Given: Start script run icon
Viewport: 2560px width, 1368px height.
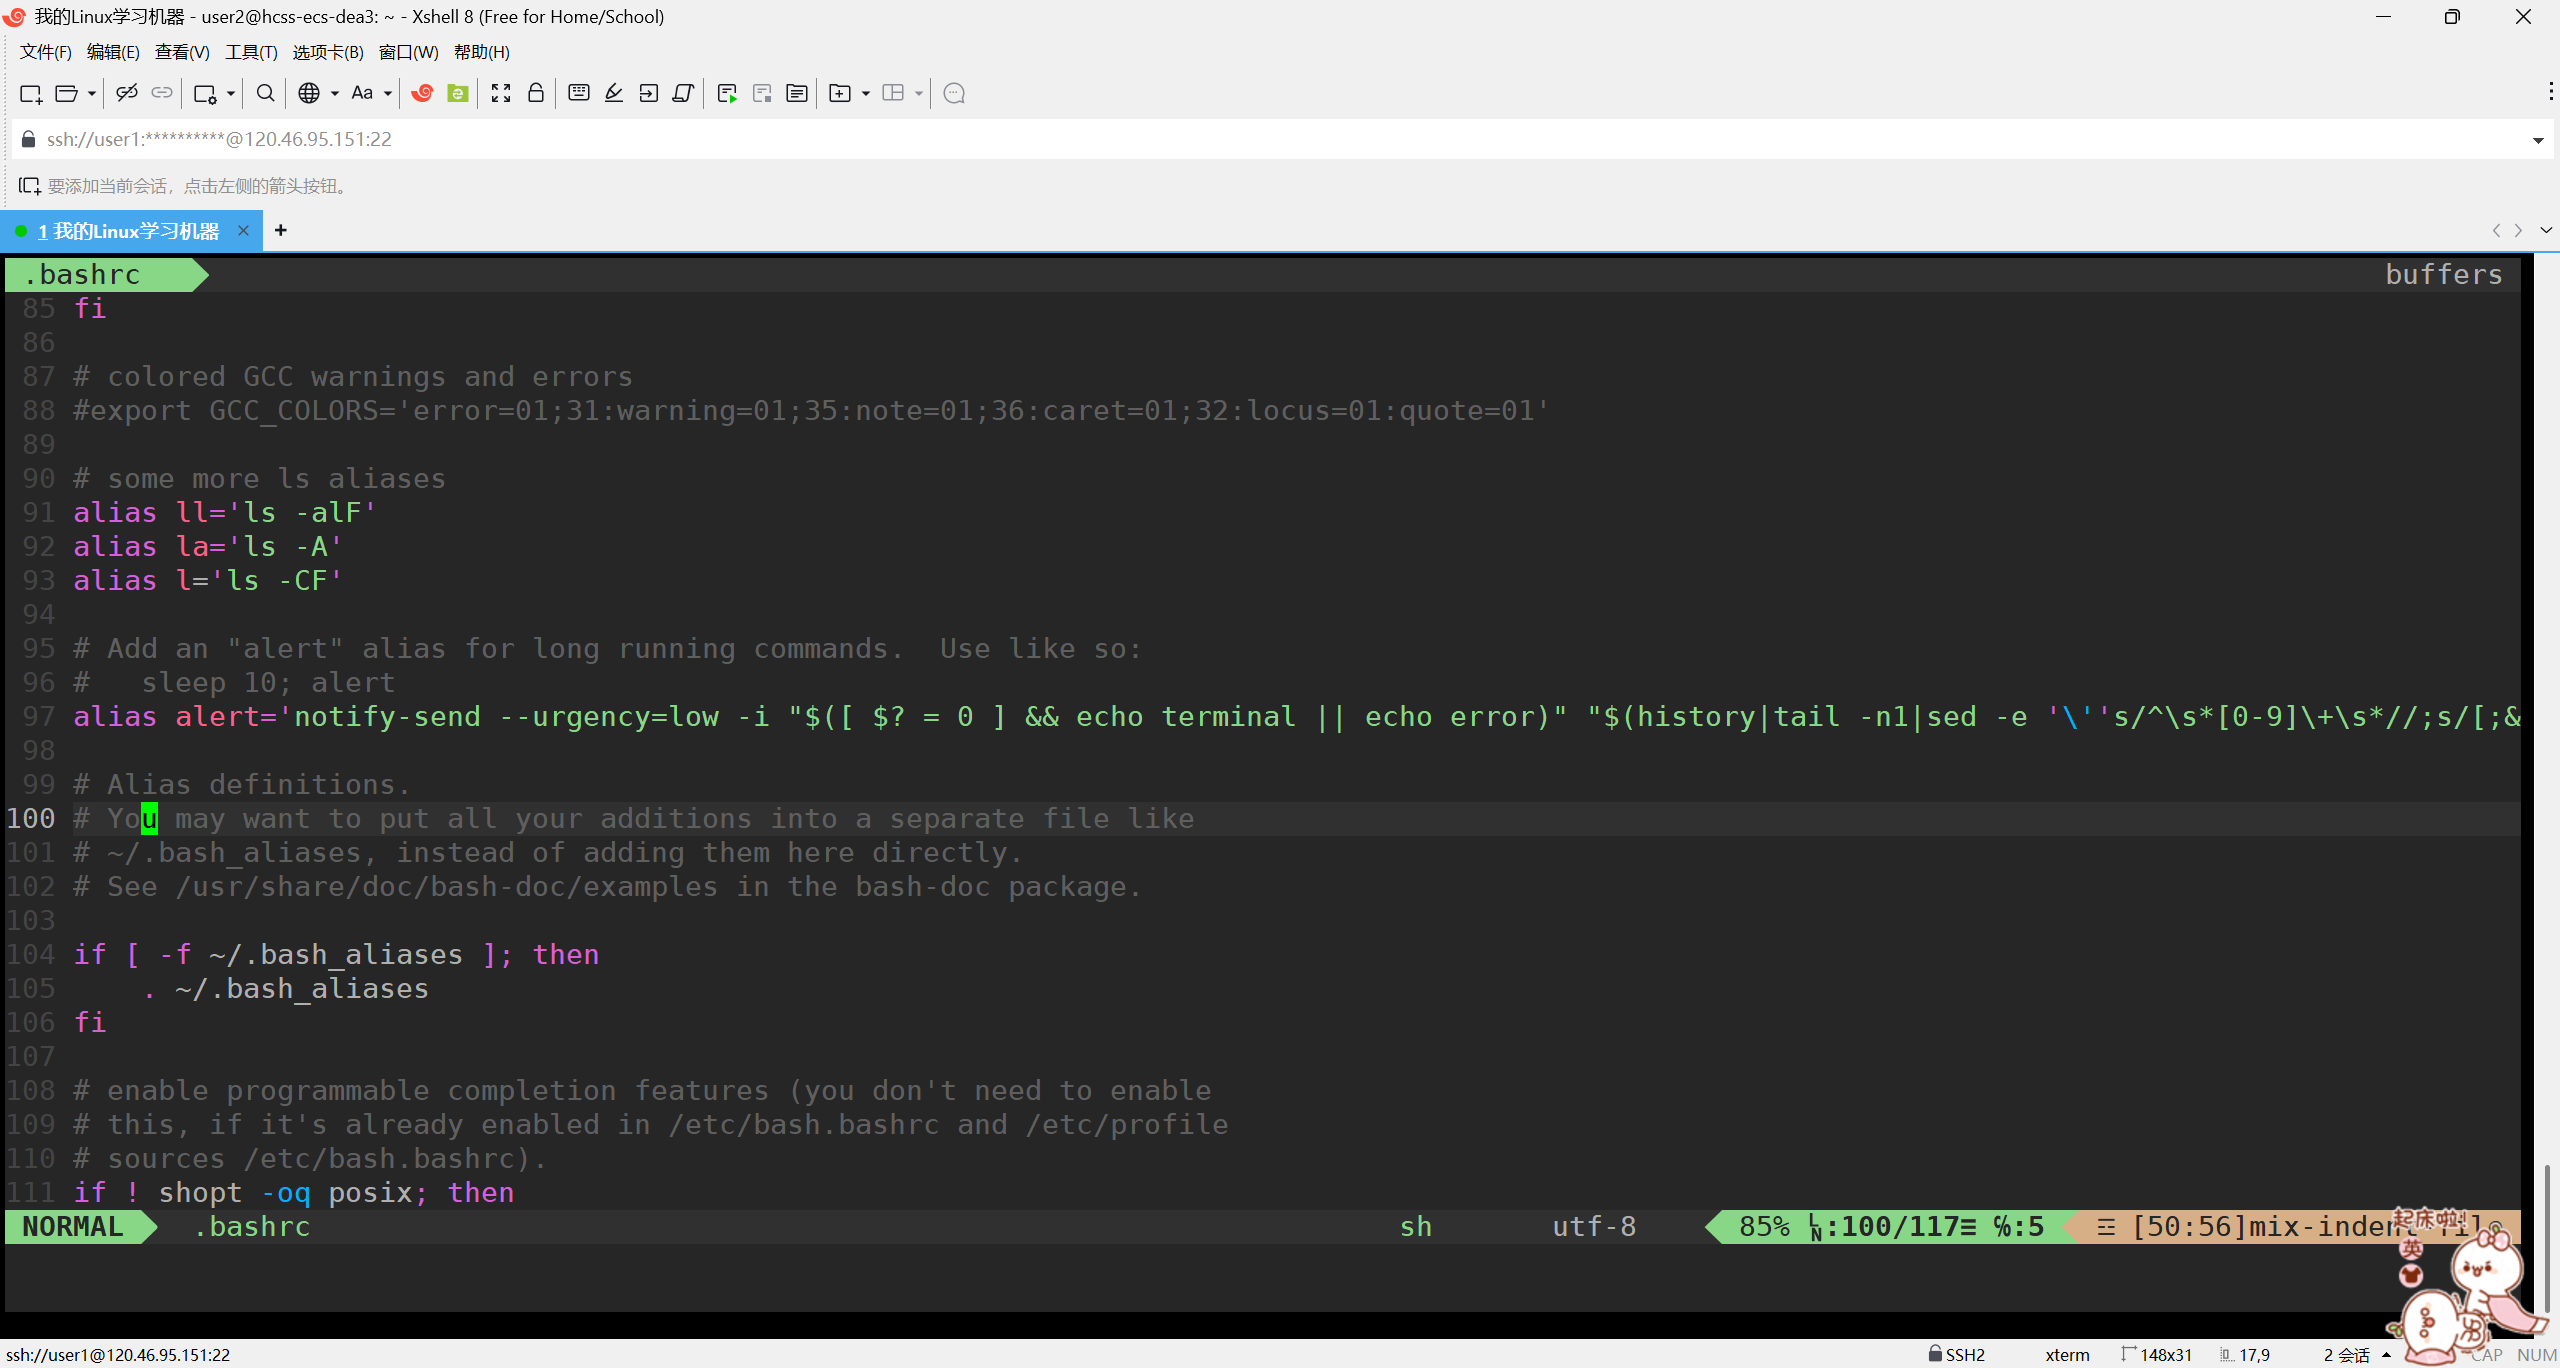Looking at the screenshot, I should pos(727,93).
